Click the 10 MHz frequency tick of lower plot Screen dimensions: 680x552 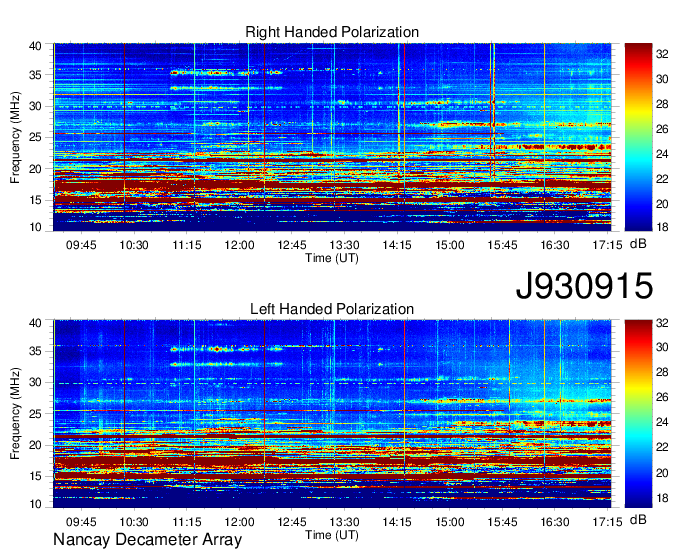35,504
